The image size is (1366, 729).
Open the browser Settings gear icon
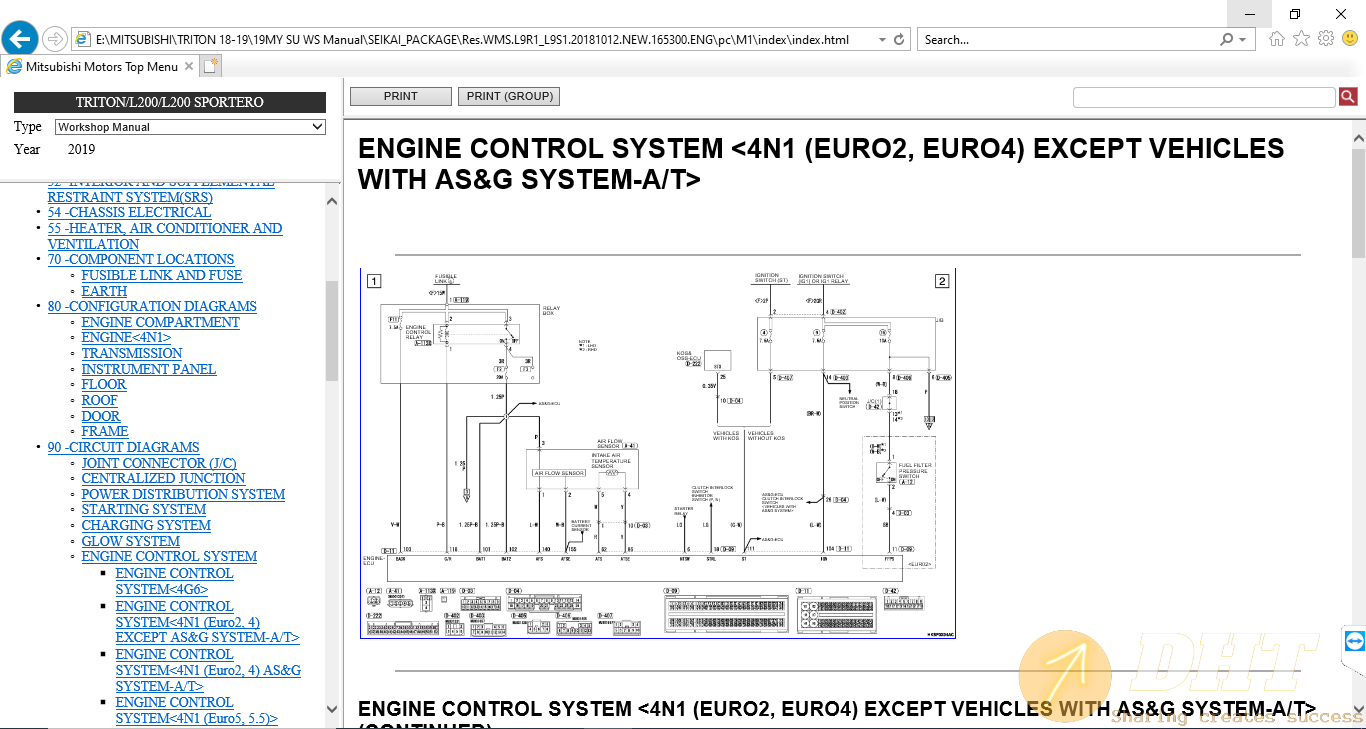(1326, 39)
